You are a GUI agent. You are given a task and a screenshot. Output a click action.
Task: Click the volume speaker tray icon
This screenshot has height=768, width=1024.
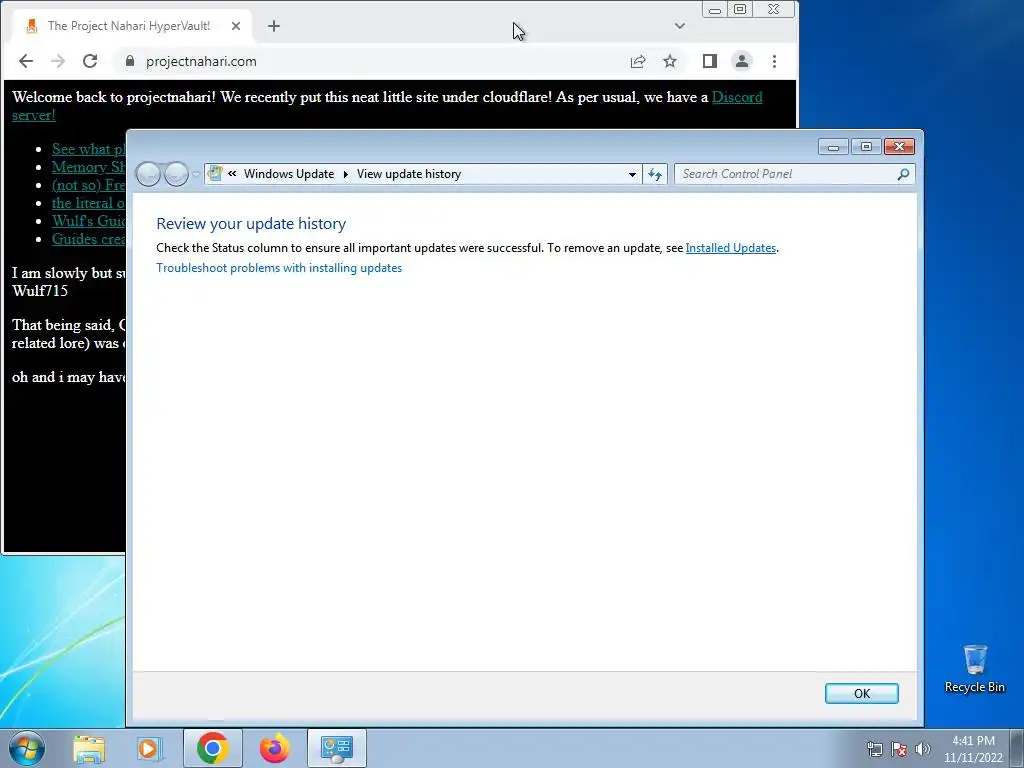pyautogui.click(x=922, y=749)
